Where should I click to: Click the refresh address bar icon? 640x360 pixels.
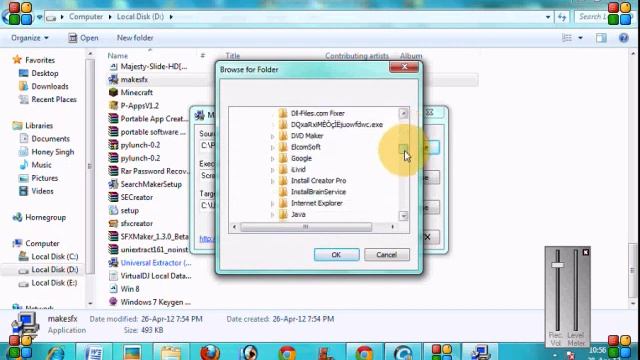(x=562, y=17)
